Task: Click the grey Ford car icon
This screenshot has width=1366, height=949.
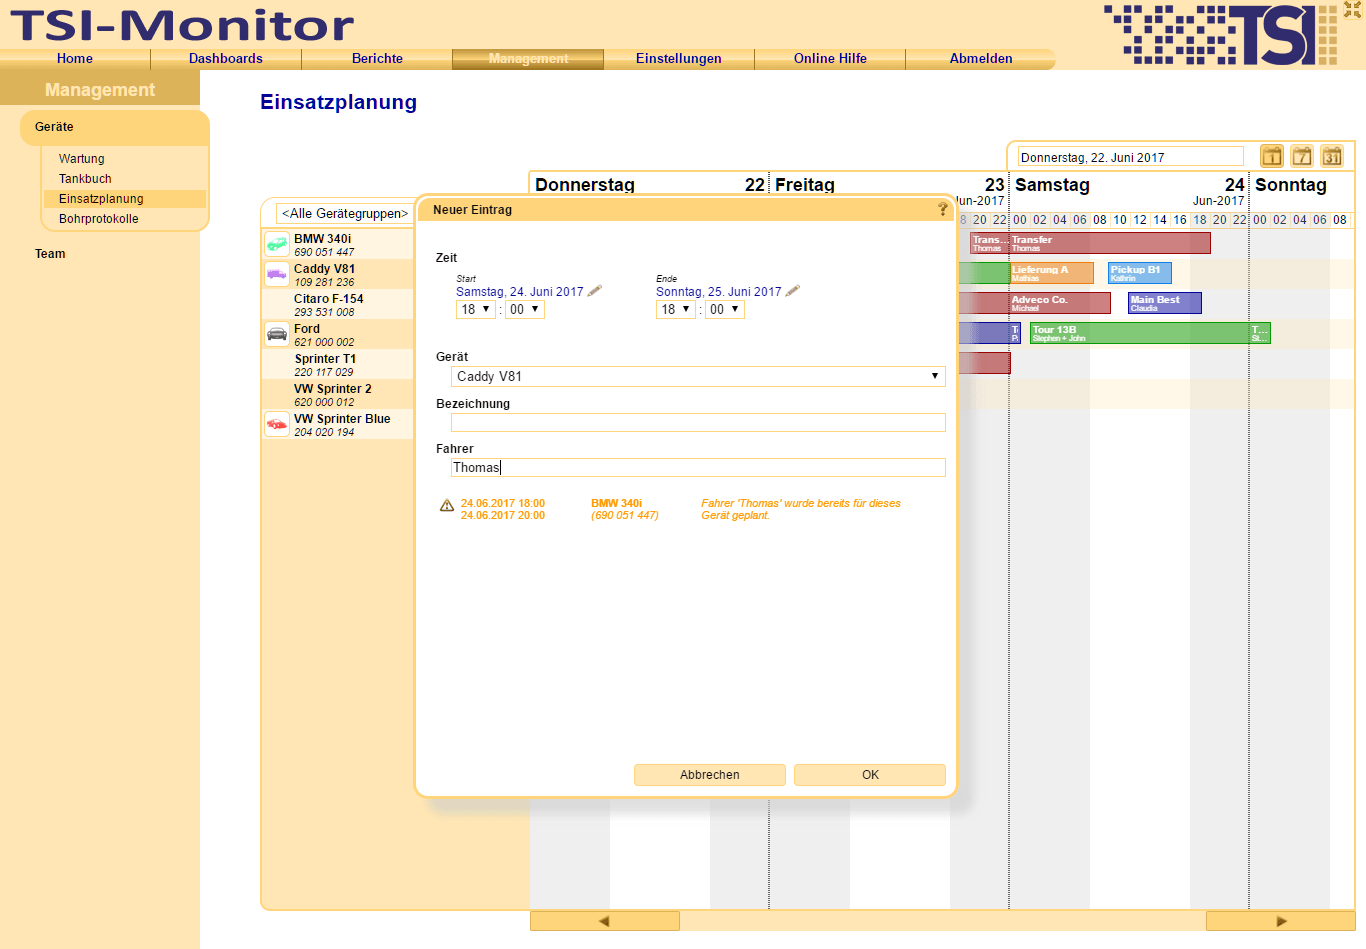Action: pyautogui.click(x=277, y=334)
